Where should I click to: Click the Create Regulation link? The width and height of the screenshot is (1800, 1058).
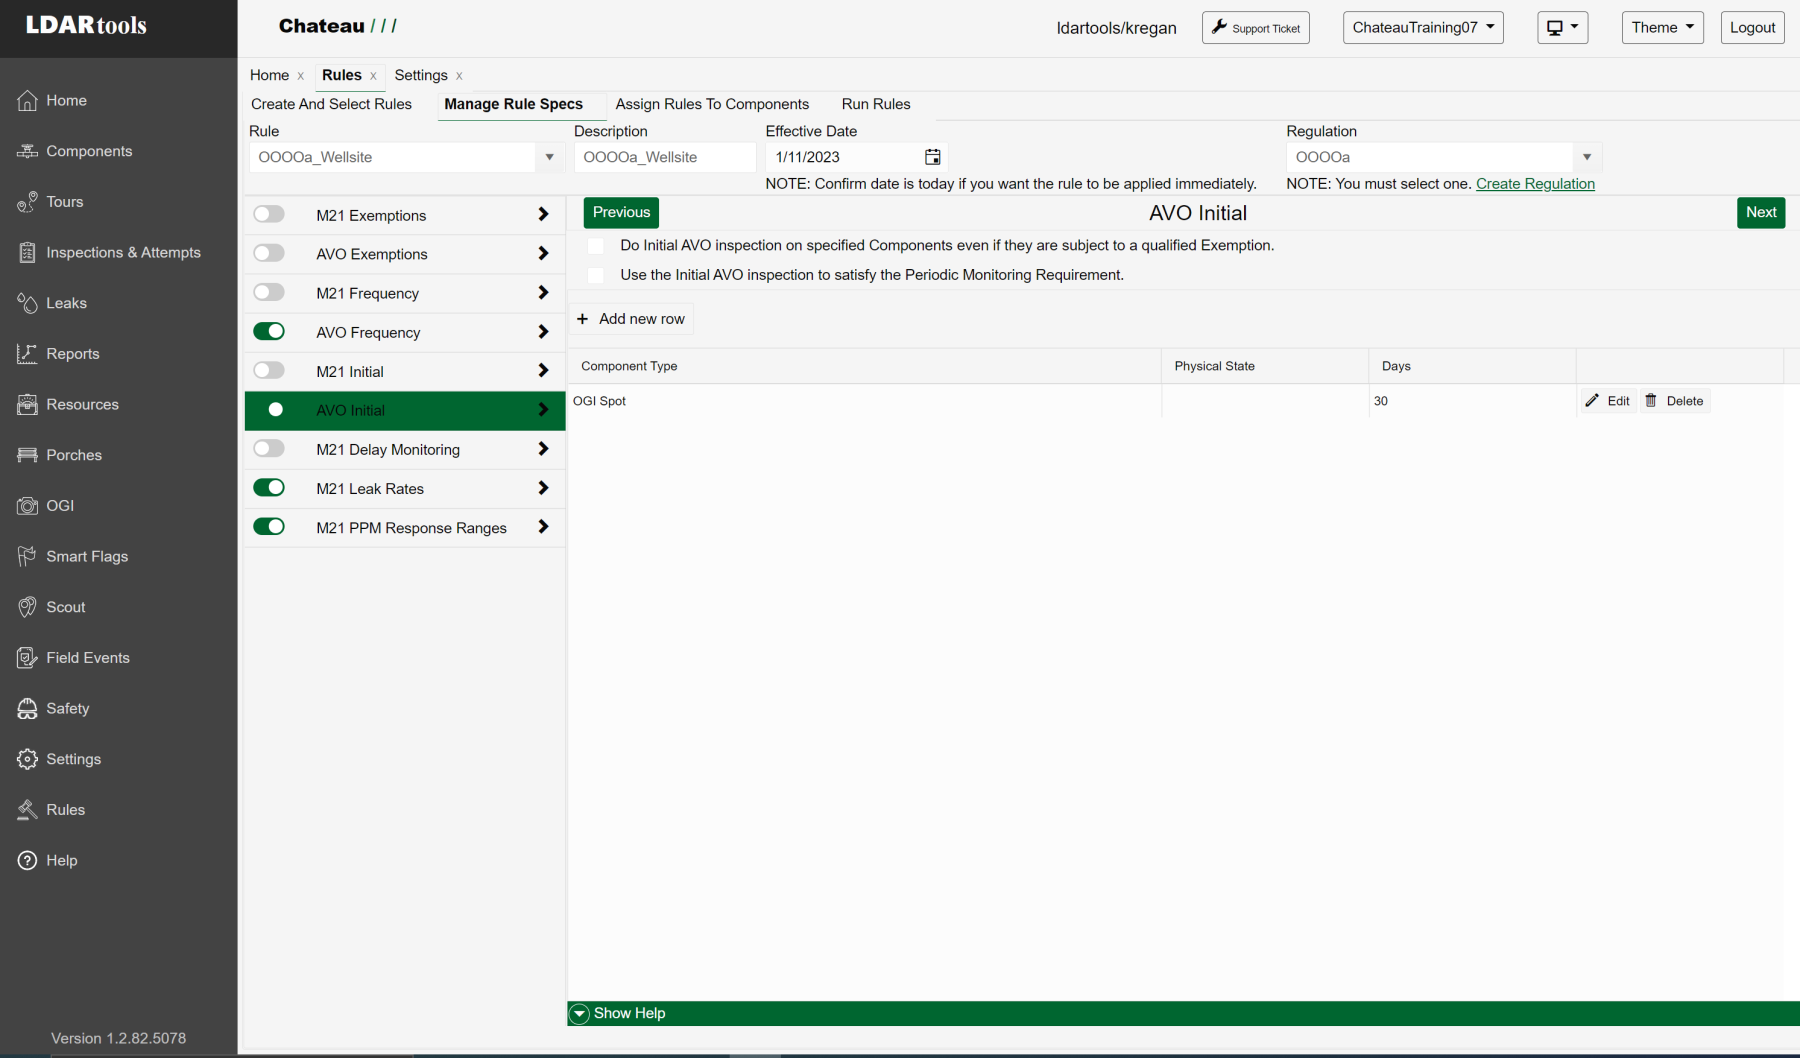point(1535,184)
